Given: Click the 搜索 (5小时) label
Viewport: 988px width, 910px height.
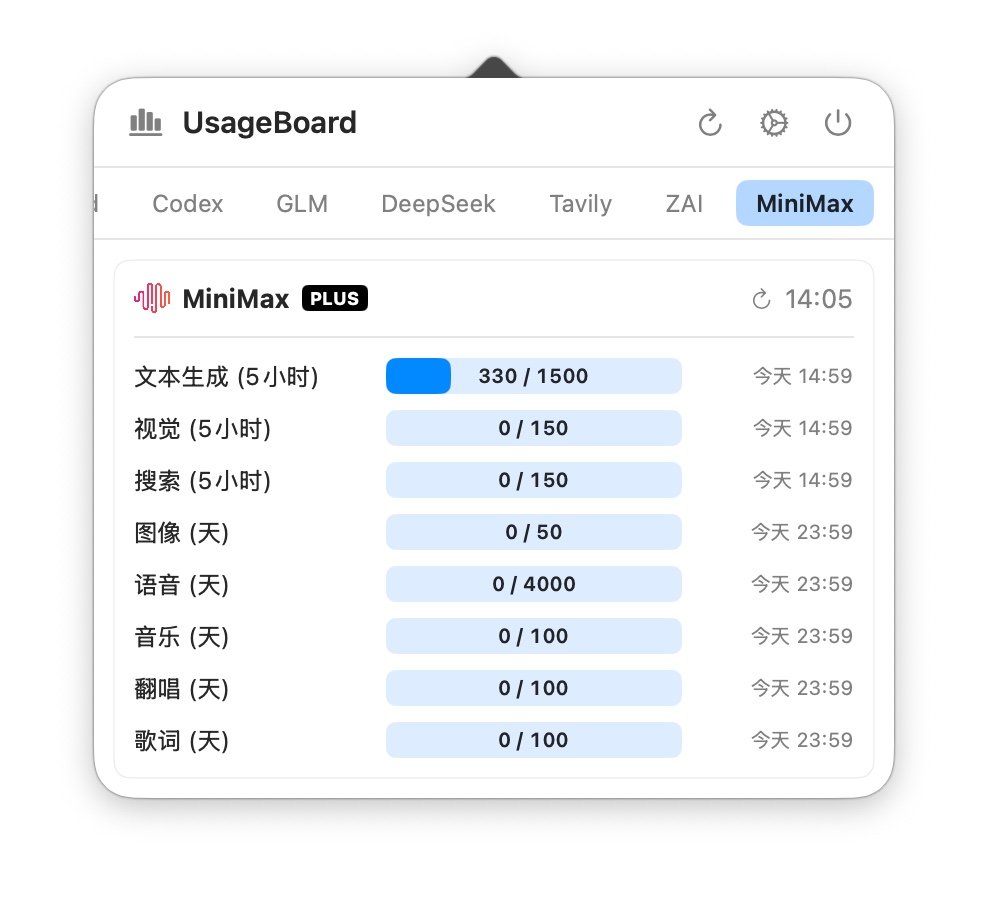Looking at the screenshot, I should click(202, 481).
